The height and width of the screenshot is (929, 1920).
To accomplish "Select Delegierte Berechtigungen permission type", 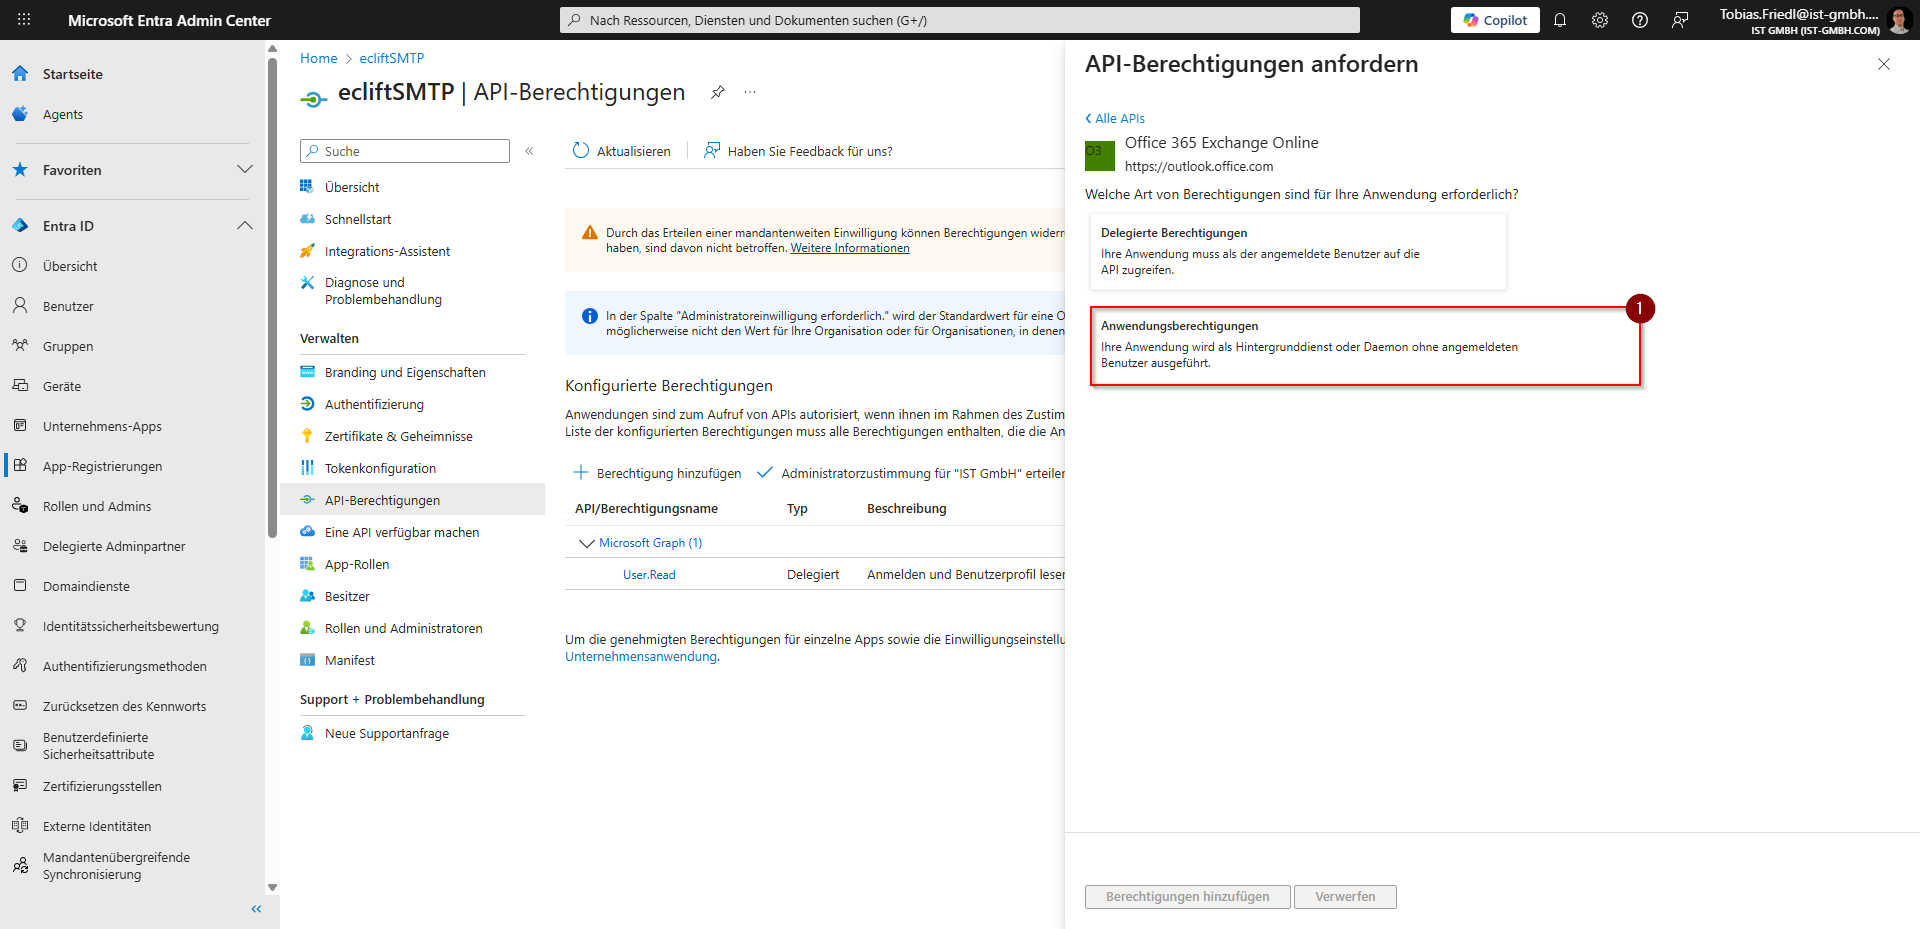I will click(x=1296, y=251).
